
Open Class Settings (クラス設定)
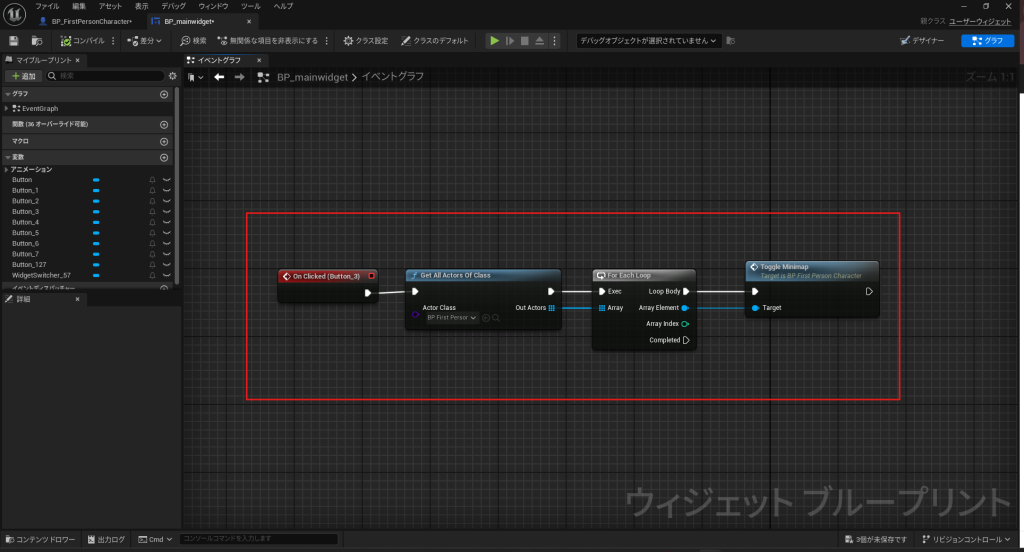[366, 41]
